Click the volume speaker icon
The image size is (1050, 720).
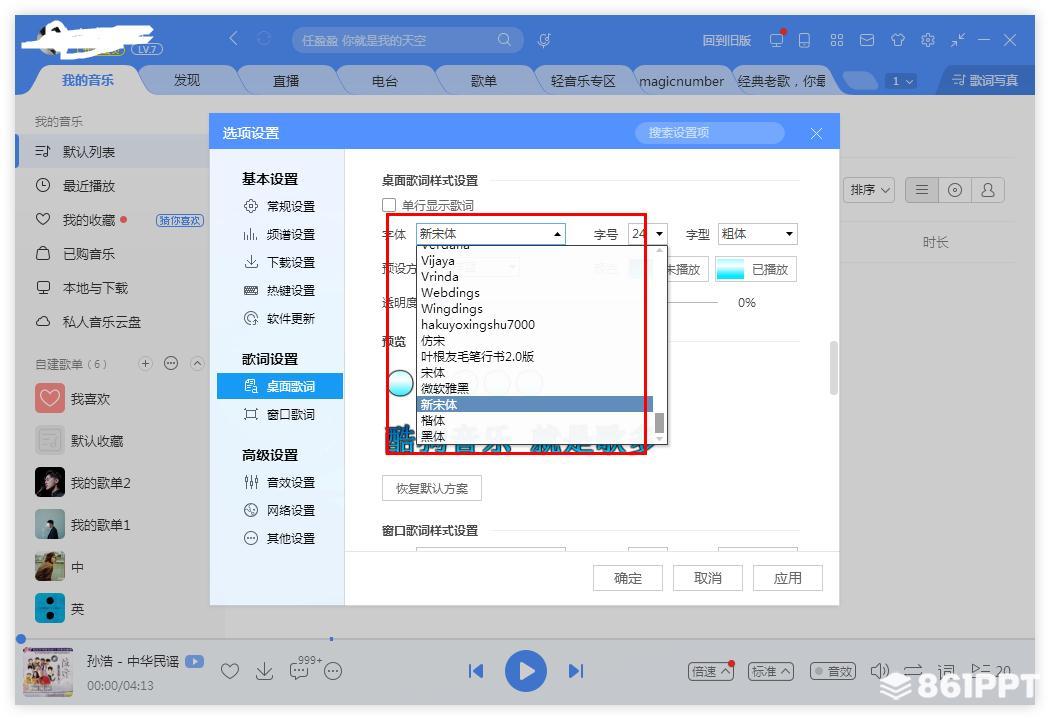(x=879, y=670)
